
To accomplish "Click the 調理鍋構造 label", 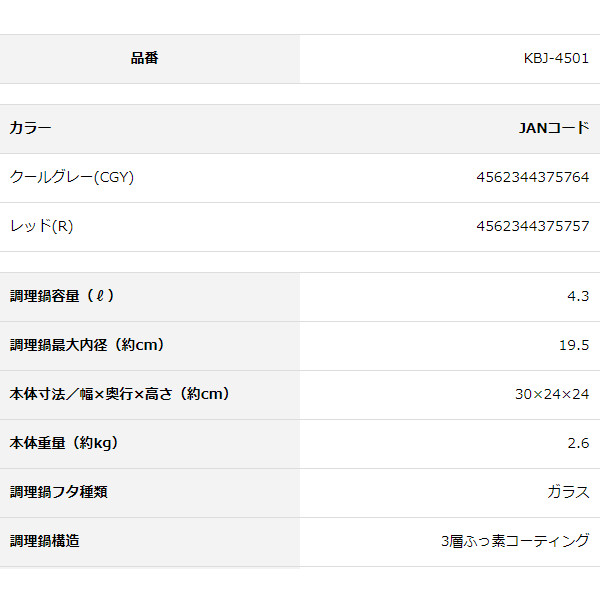I will tap(44, 541).
